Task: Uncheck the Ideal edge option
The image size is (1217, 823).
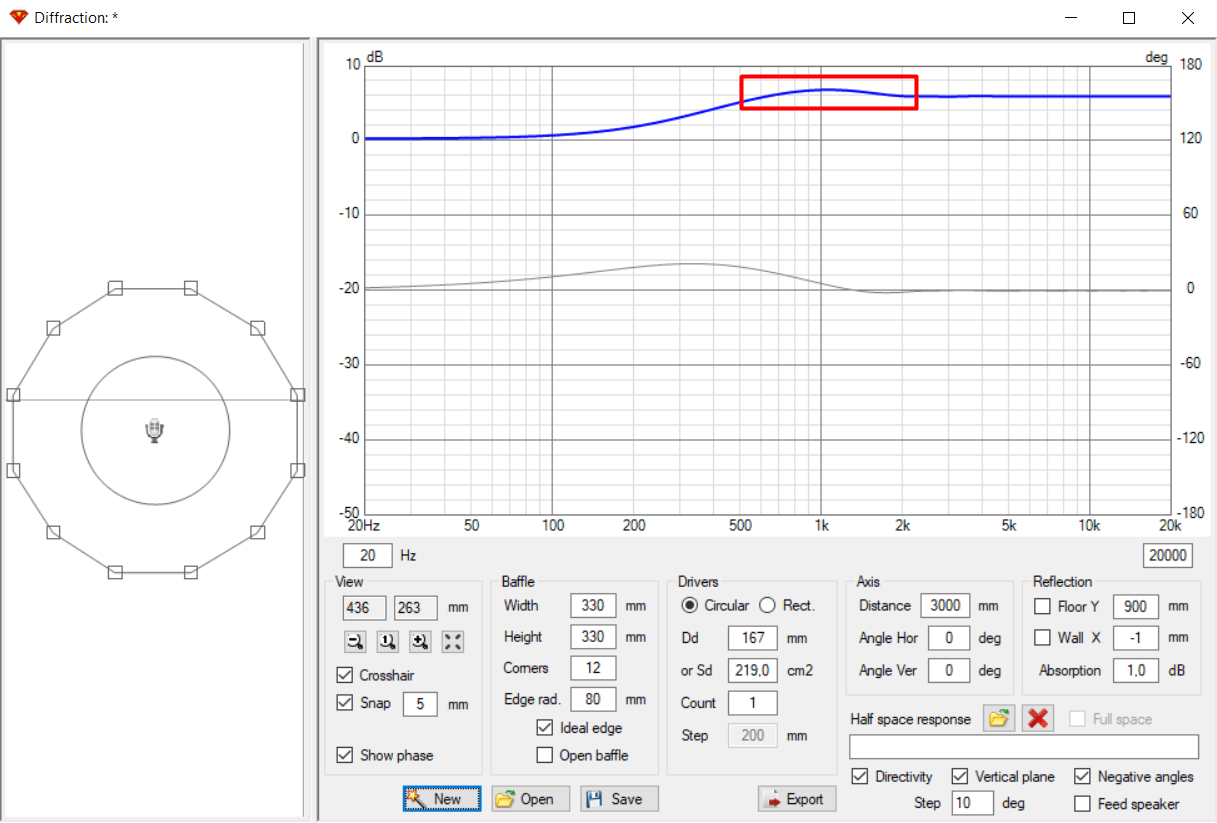Action: point(545,728)
